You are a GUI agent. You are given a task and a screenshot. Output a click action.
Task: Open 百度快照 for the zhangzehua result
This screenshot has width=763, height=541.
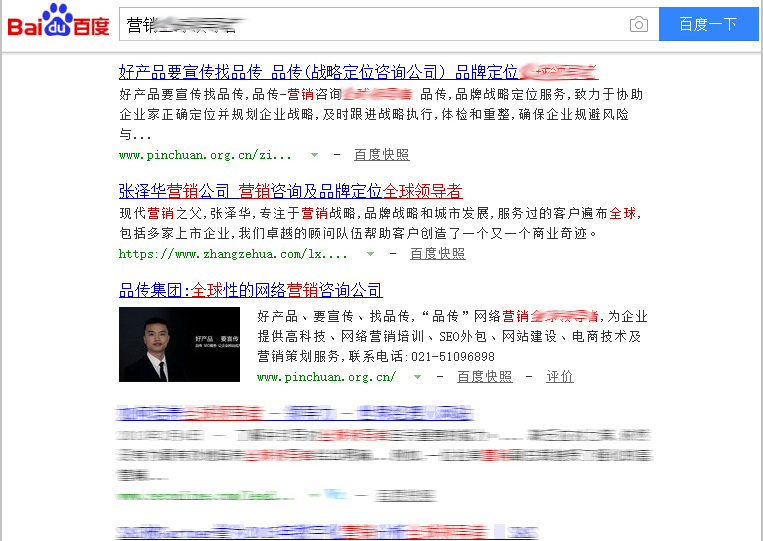pos(438,253)
